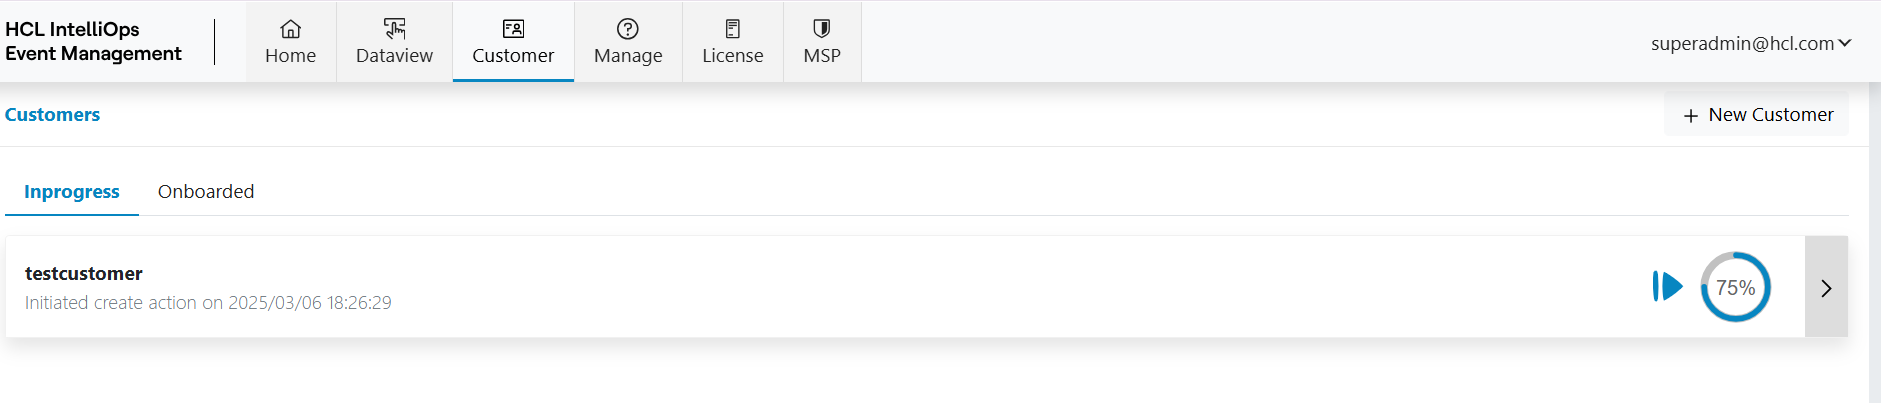The image size is (1881, 403).
Task: Switch to the Onboarded tab
Action: [x=206, y=191]
